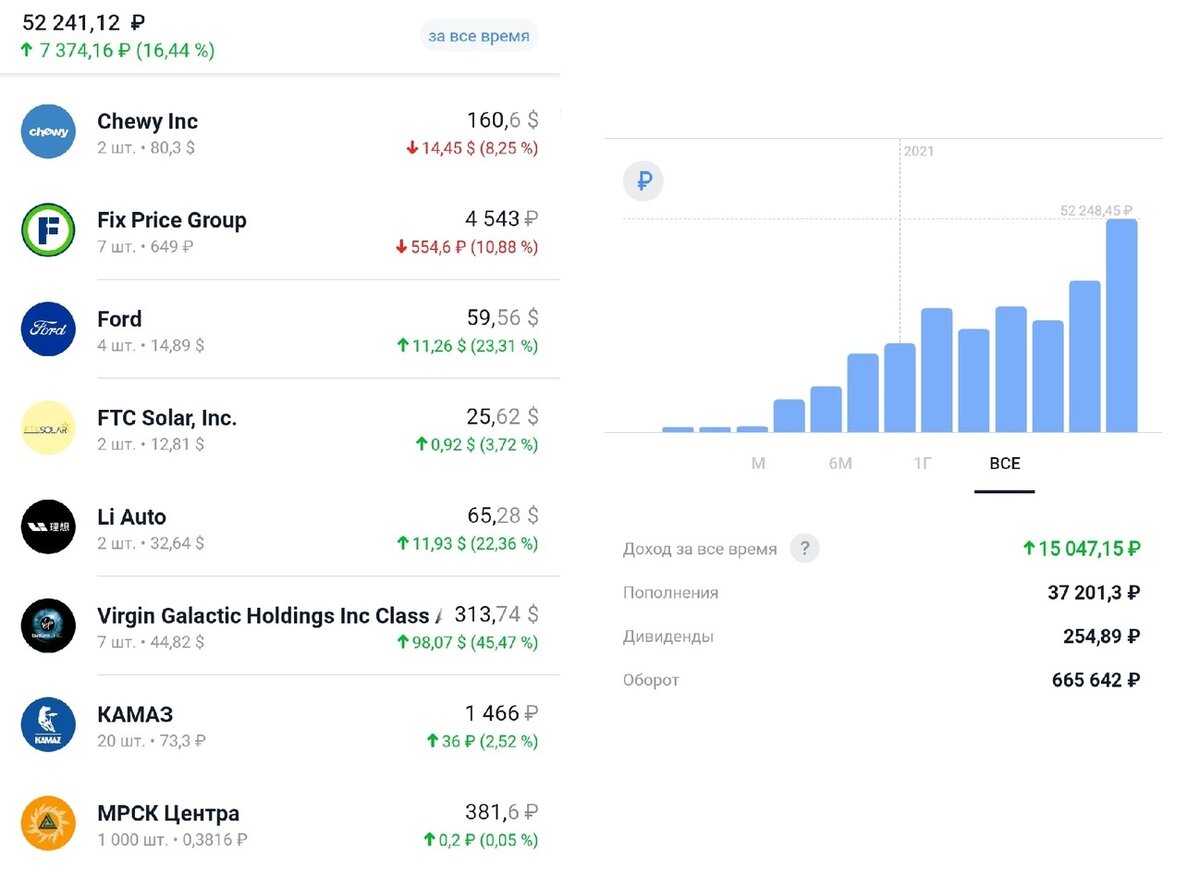This screenshot has width=1200, height=890.
Task: Tap Virgin Galactic gain 98,07 $ (45,47 %)
Action: click(x=468, y=642)
